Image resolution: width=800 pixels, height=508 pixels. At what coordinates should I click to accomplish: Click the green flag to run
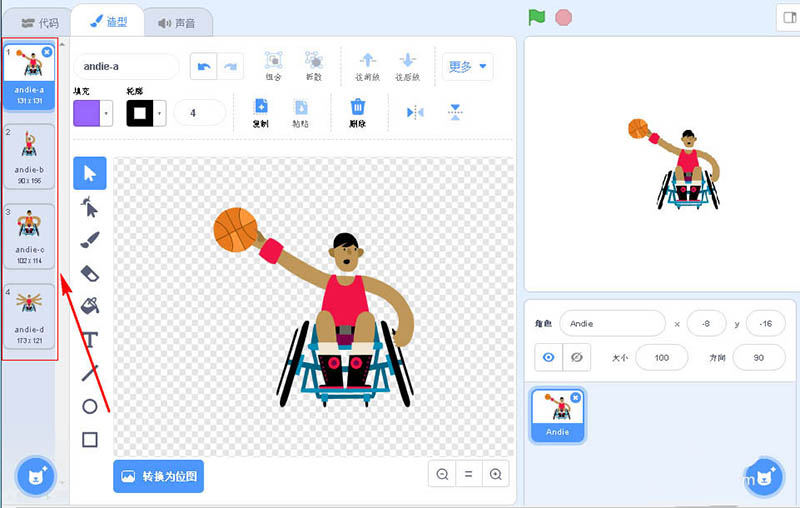537,17
